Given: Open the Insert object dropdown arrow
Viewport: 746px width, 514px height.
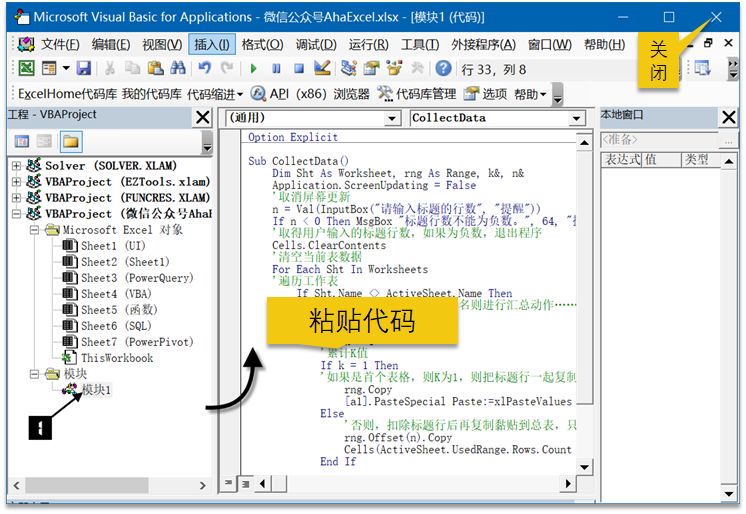Looking at the screenshot, I should (x=66, y=69).
